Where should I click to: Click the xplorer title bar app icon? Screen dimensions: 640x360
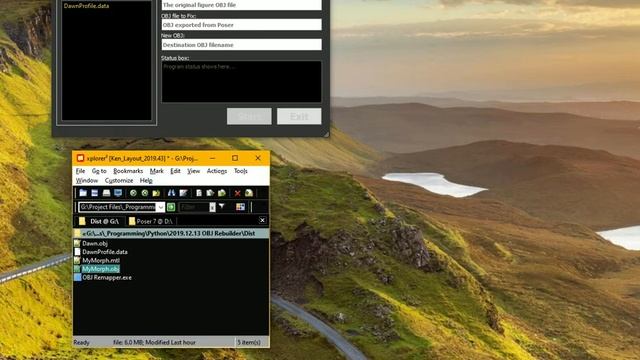(80, 158)
